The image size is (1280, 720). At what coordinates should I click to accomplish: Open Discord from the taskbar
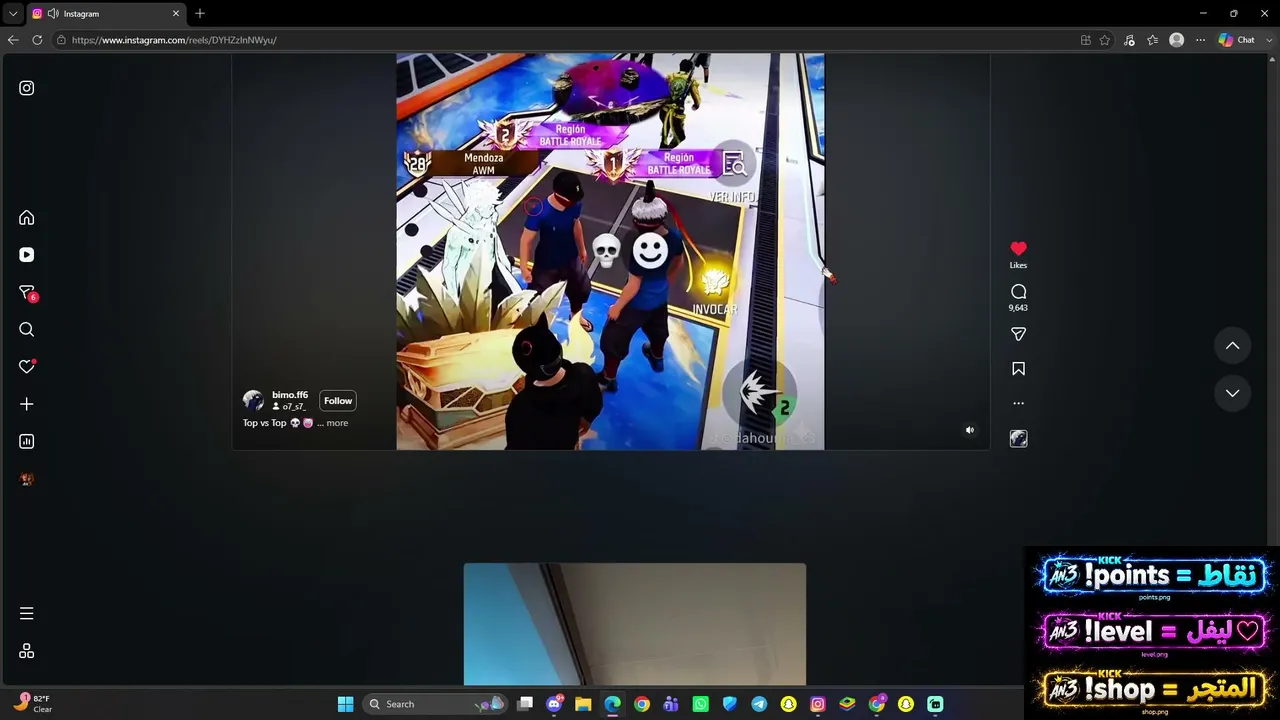coord(555,704)
